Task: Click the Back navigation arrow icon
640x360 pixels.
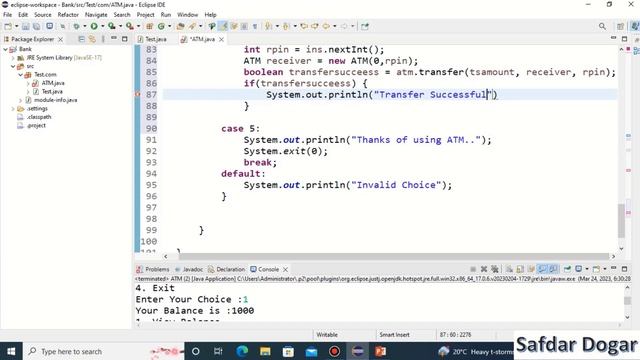Action: pyautogui.click(x=326, y=26)
